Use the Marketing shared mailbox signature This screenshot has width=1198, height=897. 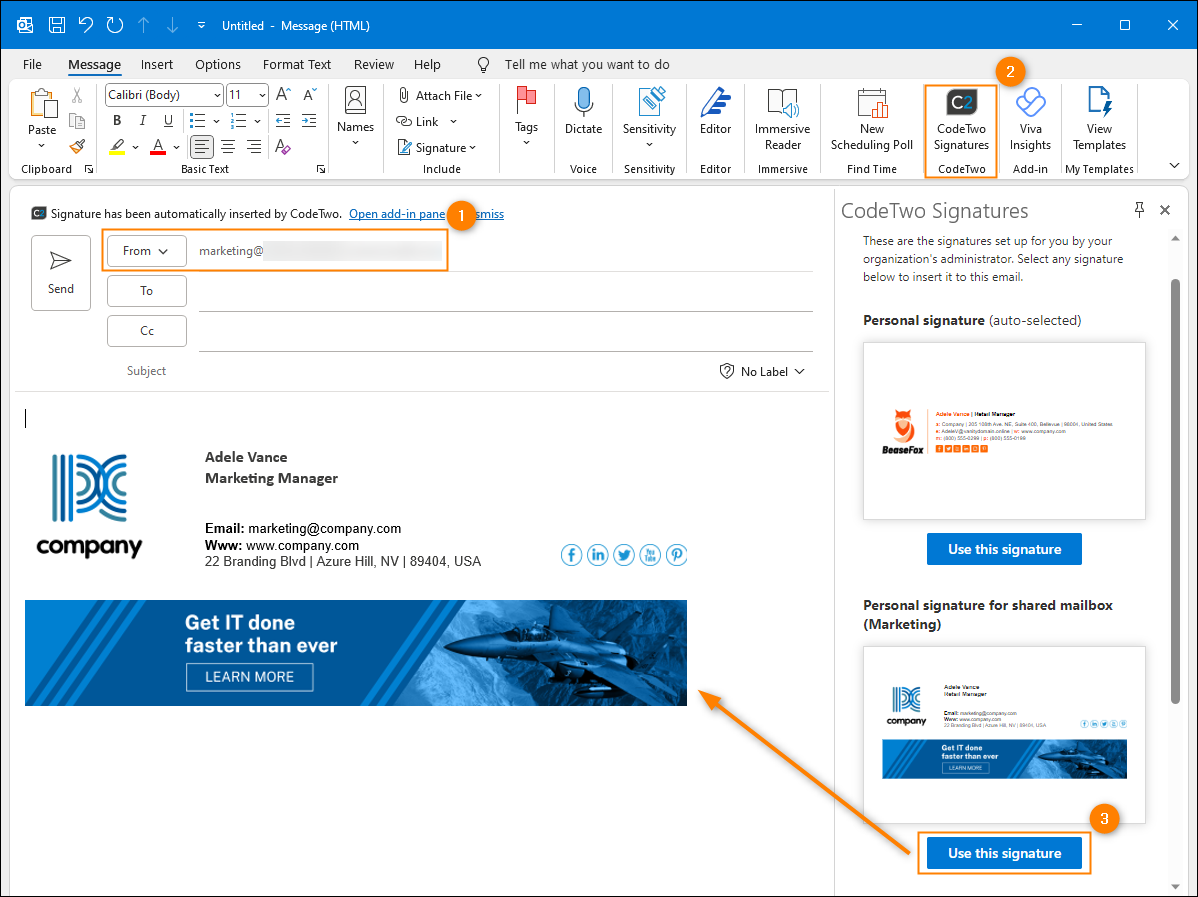[1003, 852]
